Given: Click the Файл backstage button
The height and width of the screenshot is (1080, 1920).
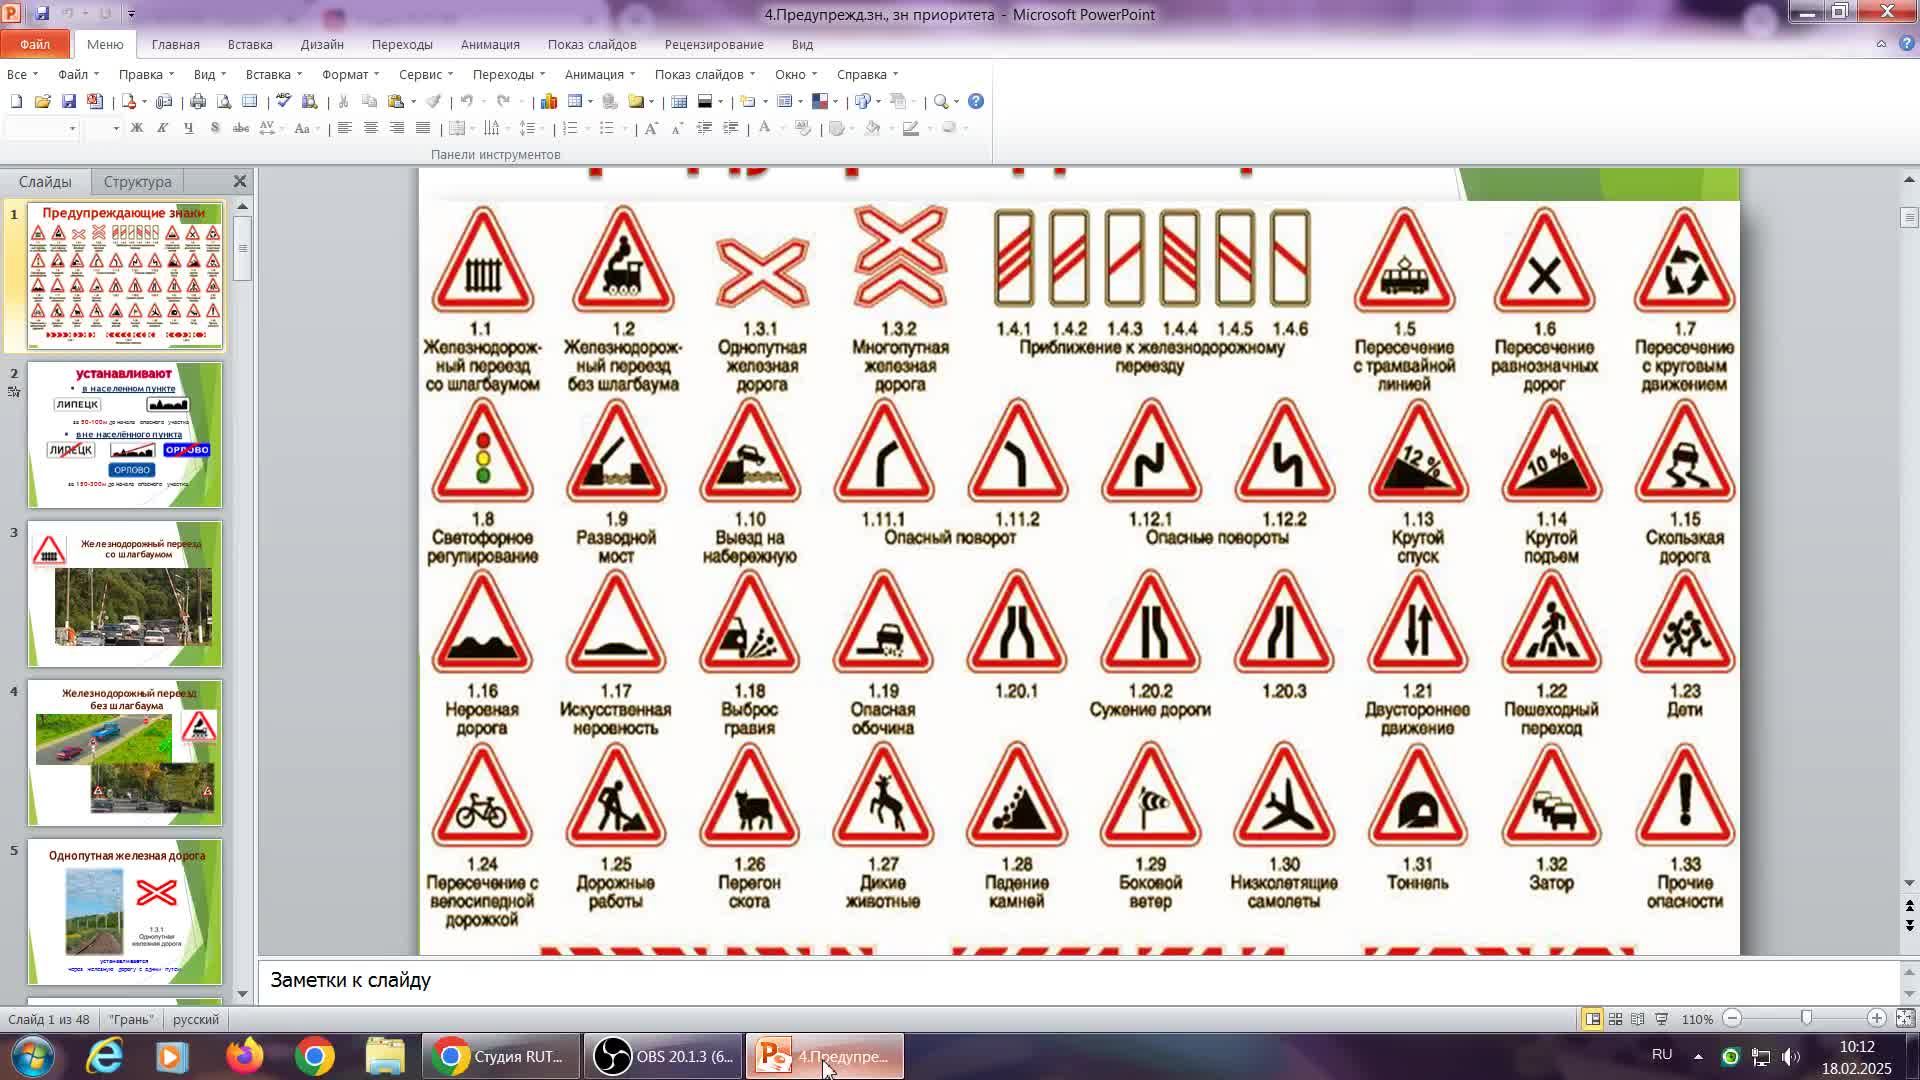Looking at the screenshot, I should (x=35, y=44).
